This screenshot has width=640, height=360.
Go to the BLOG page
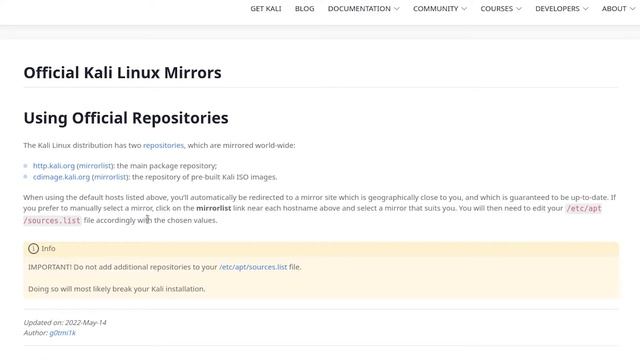(x=304, y=9)
